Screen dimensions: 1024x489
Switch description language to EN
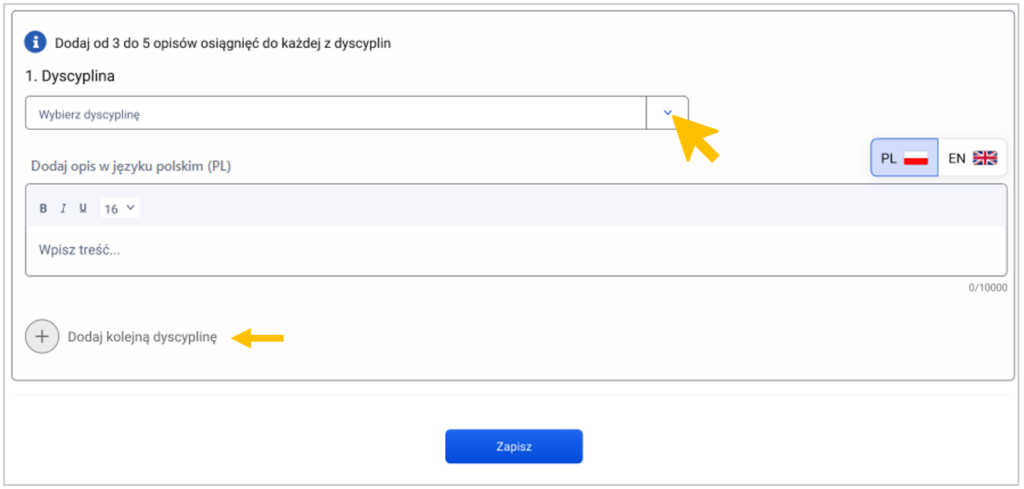click(x=972, y=158)
